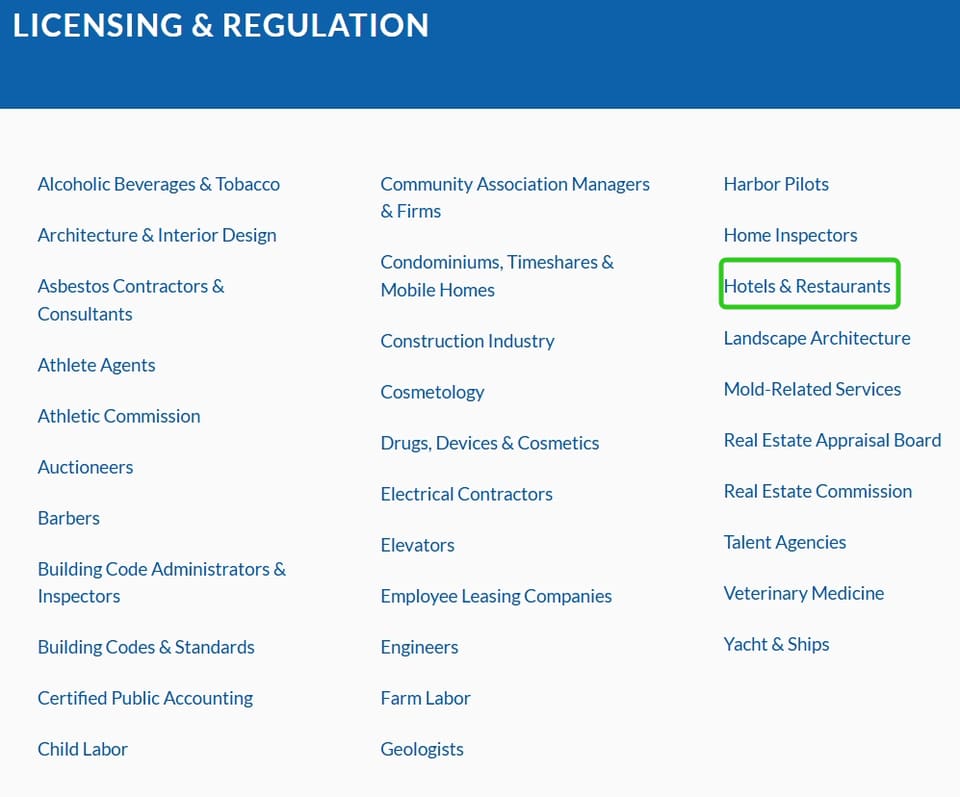
Task: Go to Employee Leasing Companies
Action: coord(496,596)
